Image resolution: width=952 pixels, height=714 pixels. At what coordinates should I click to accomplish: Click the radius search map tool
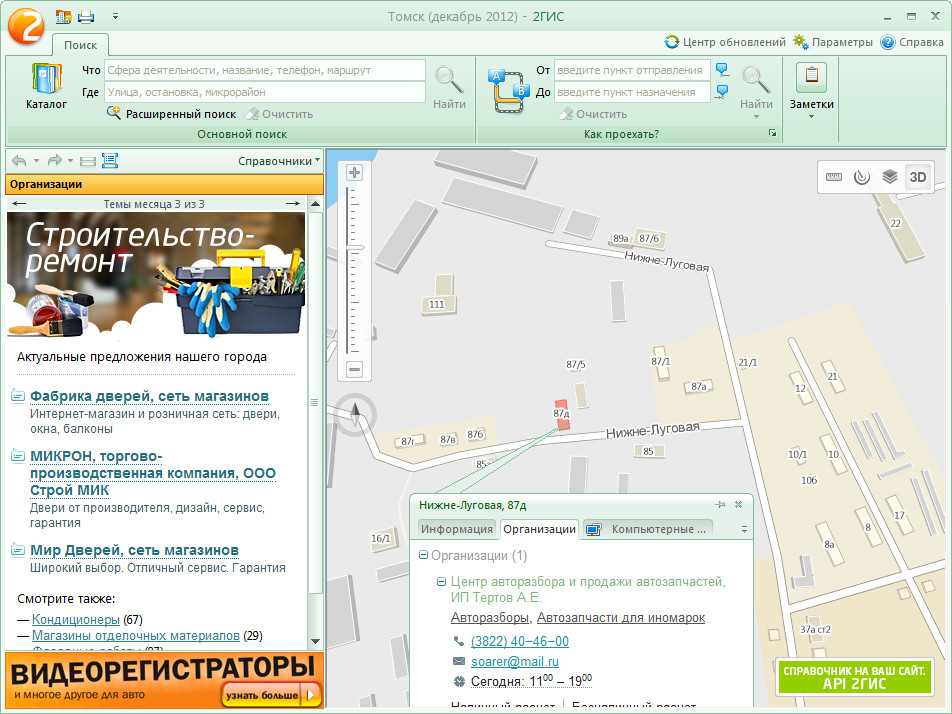(x=862, y=177)
